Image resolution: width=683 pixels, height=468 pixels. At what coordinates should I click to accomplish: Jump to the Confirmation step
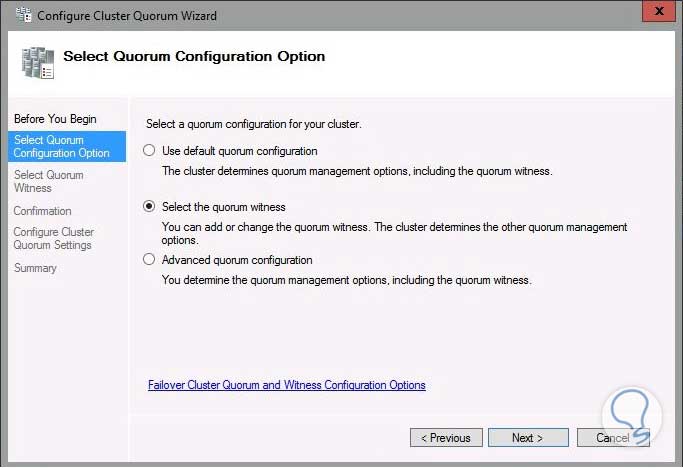point(42,211)
